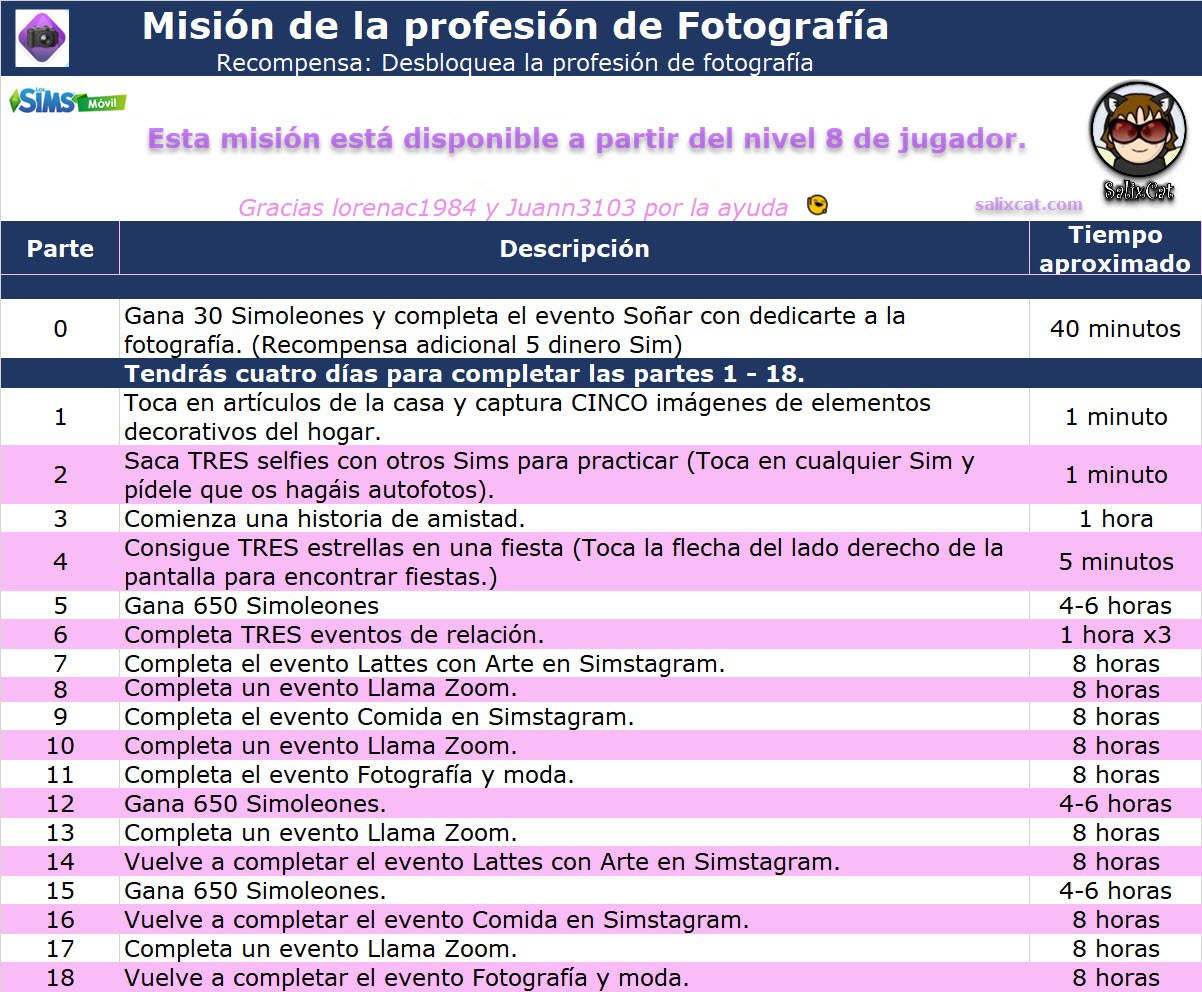Click the '8 horas' time for part 7

coord(1115,664)
